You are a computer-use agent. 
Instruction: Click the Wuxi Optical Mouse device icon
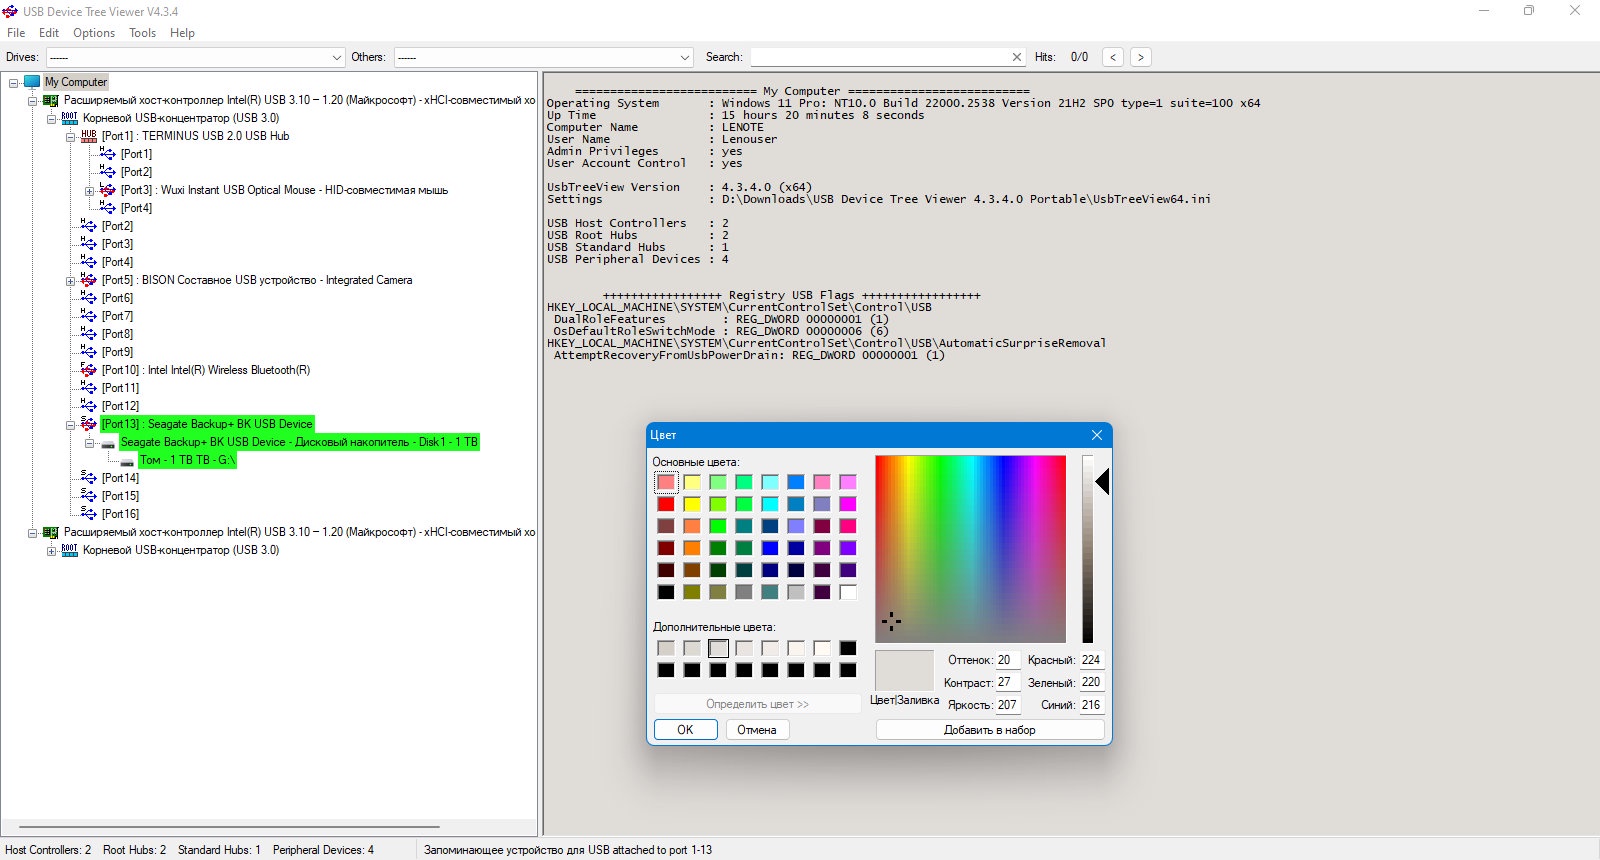point(108,190)
